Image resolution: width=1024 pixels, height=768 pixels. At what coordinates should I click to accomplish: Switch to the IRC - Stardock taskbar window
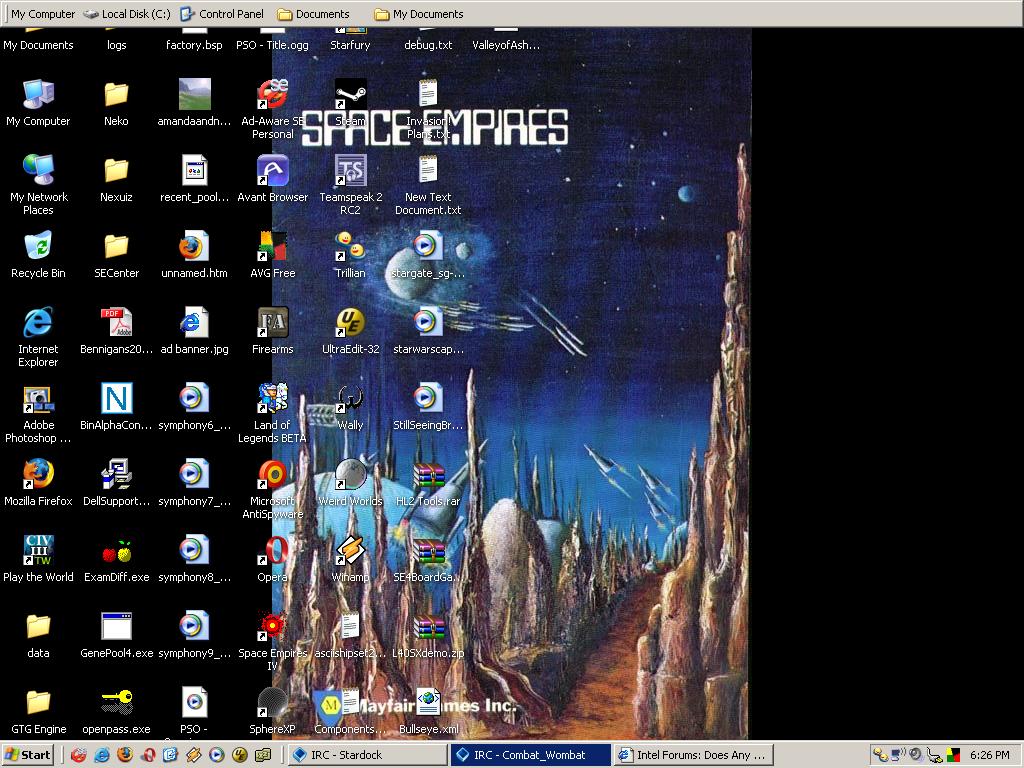pyautogui.click(x=366, y=755)
